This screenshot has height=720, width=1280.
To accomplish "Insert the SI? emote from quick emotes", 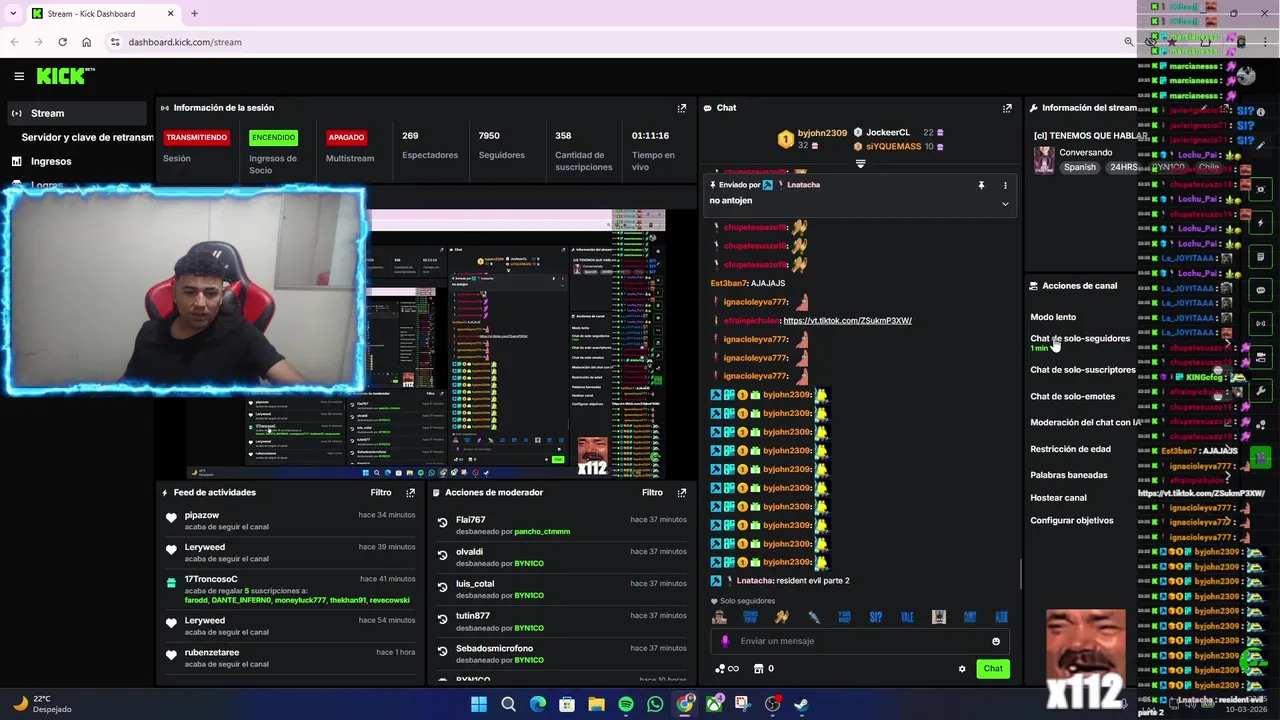I will tap(876, 617).
